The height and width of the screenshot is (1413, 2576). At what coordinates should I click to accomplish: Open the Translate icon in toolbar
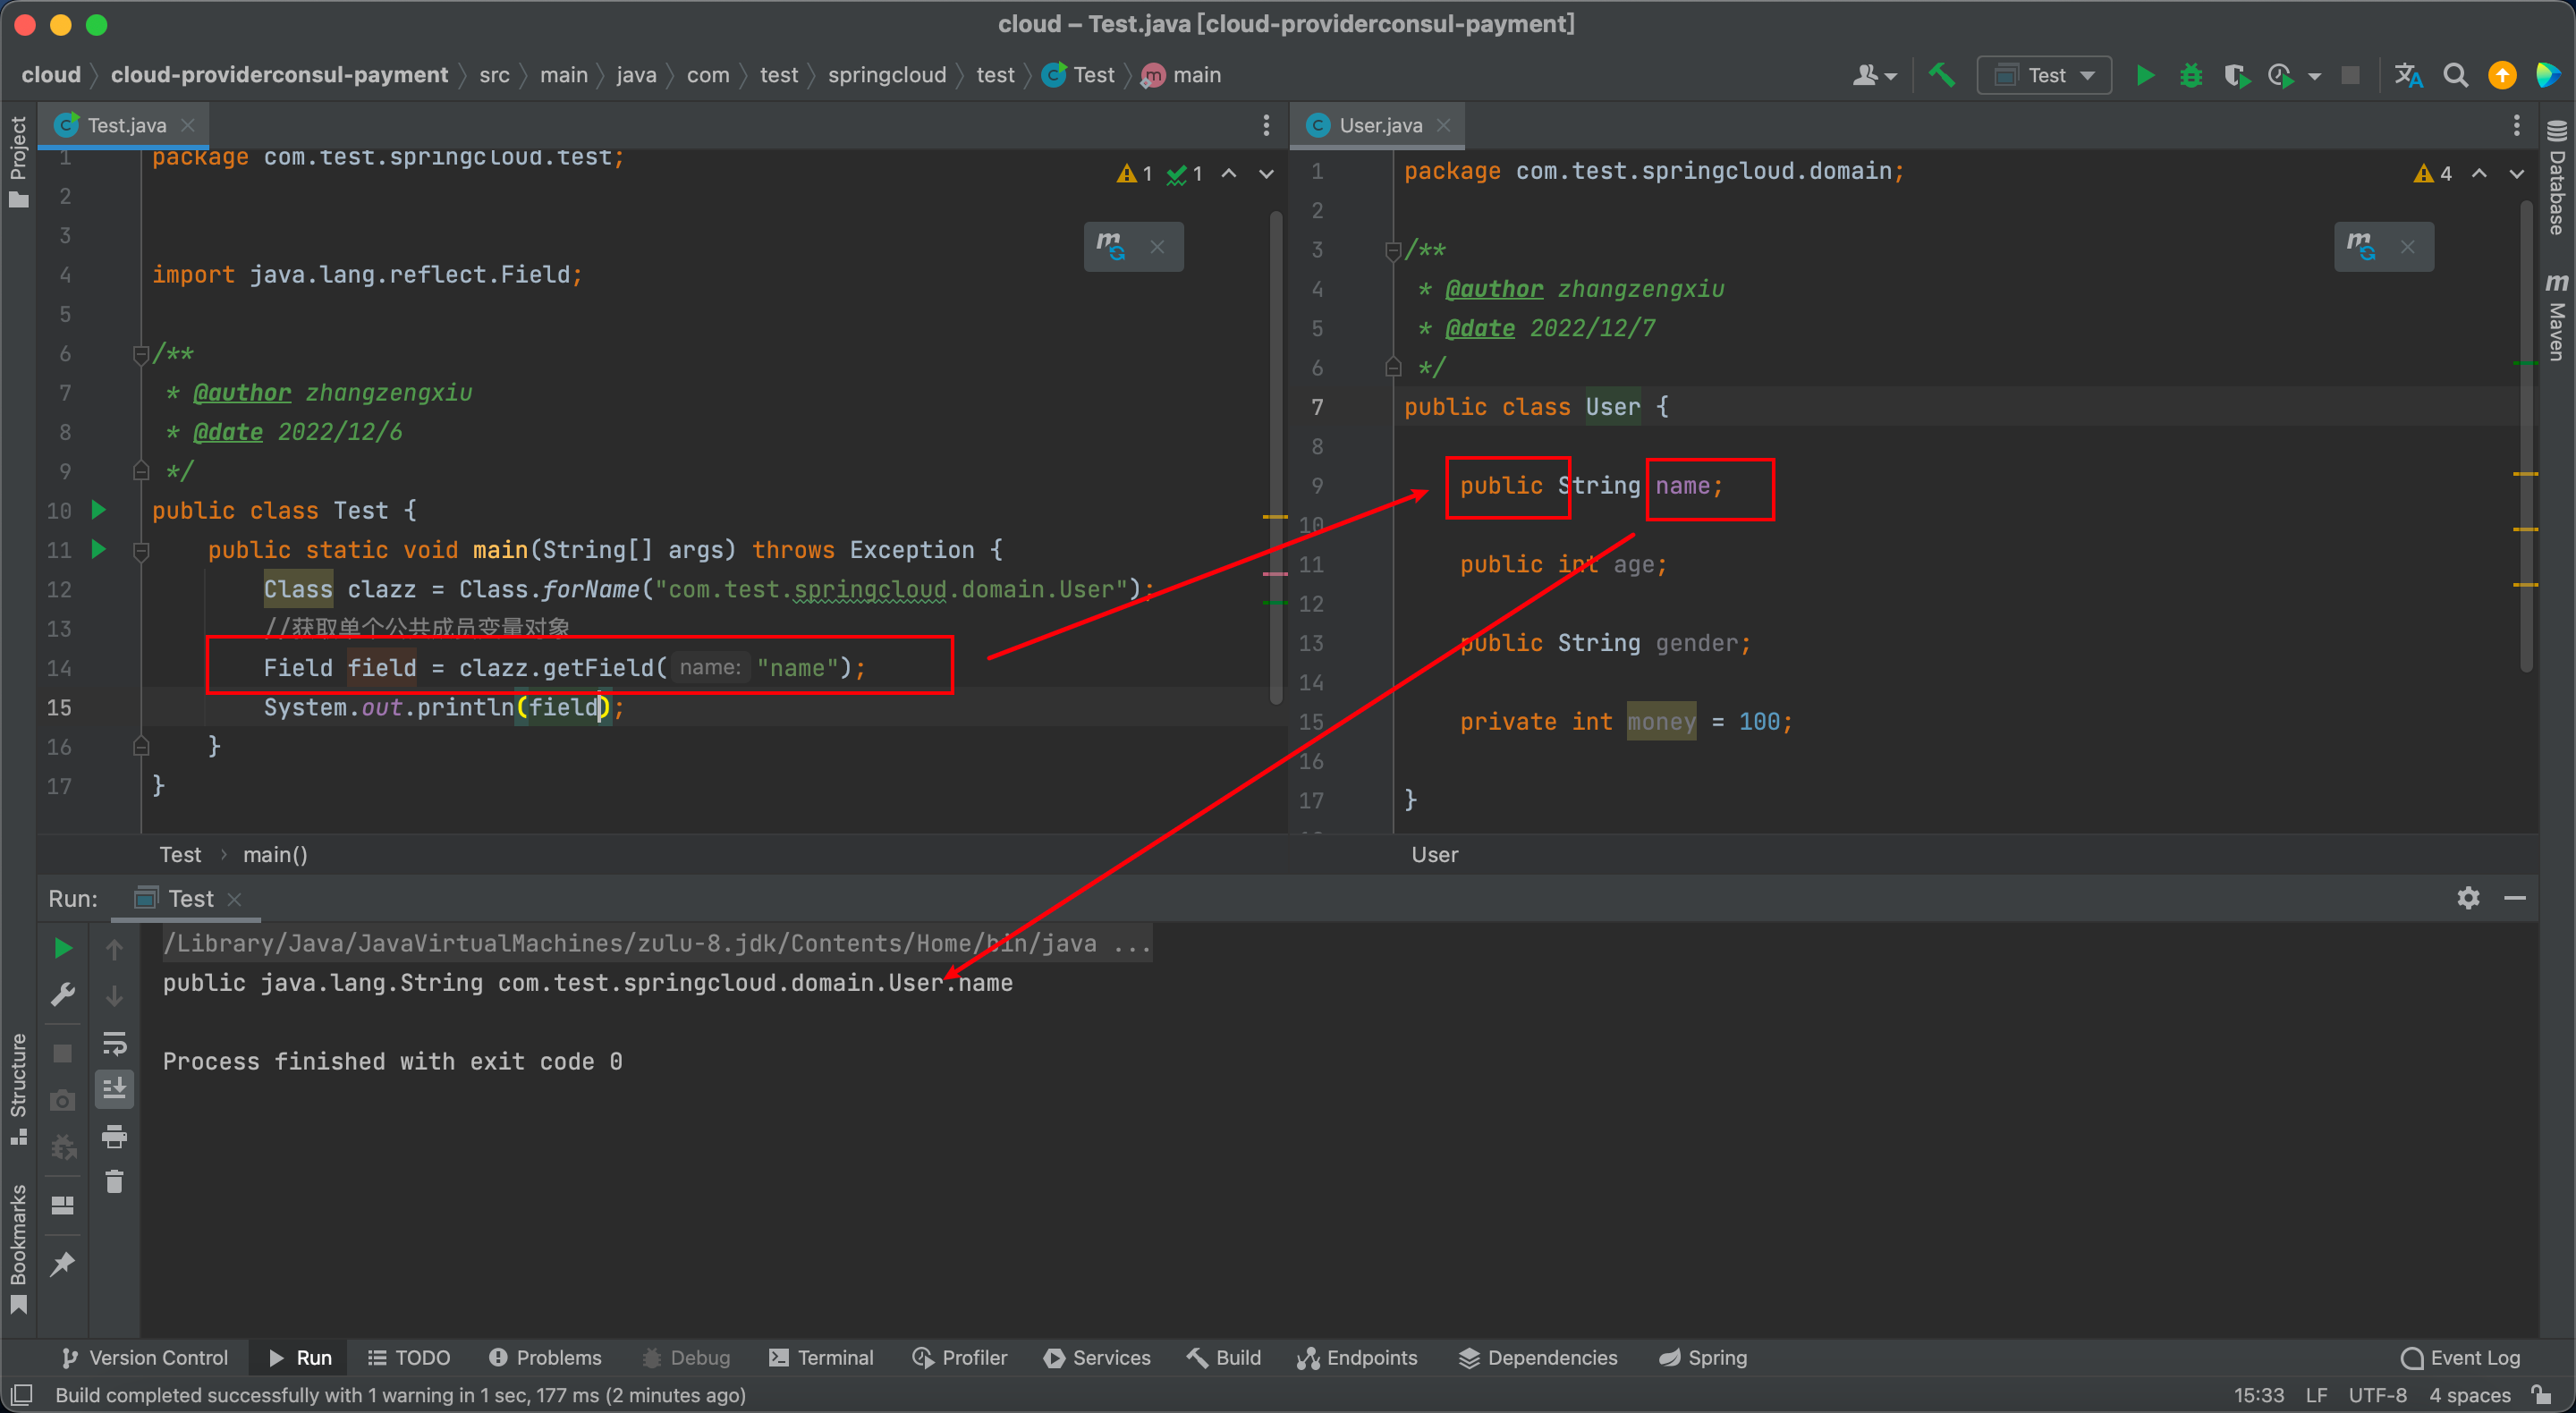point(2408,75)
